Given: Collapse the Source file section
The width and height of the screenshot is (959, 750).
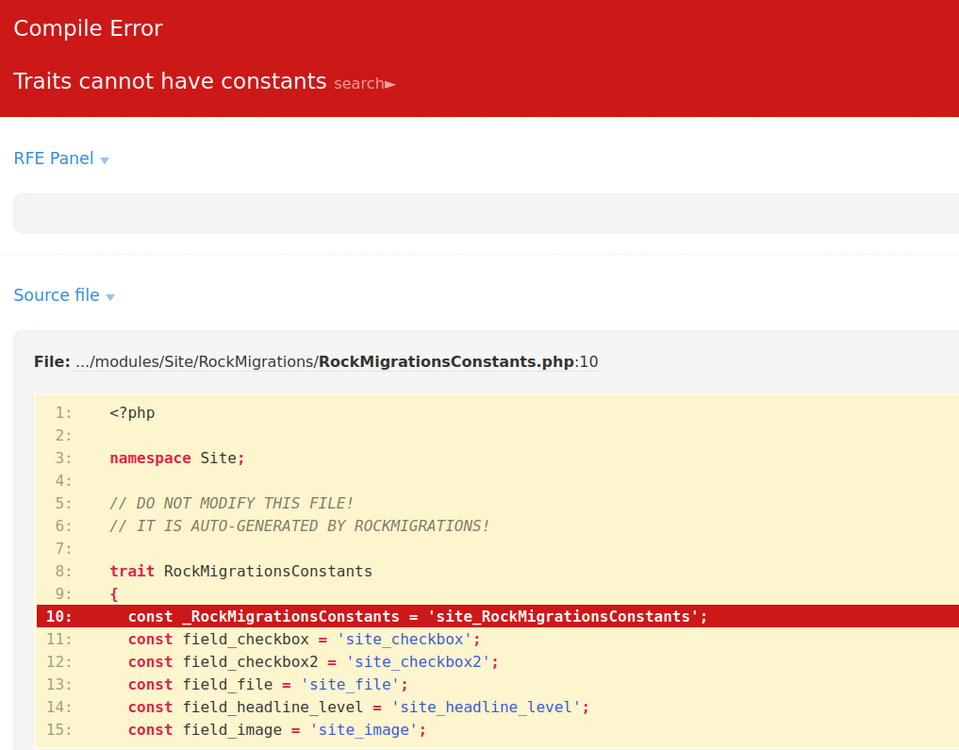Looking at the screenshot, I should 64,296.
